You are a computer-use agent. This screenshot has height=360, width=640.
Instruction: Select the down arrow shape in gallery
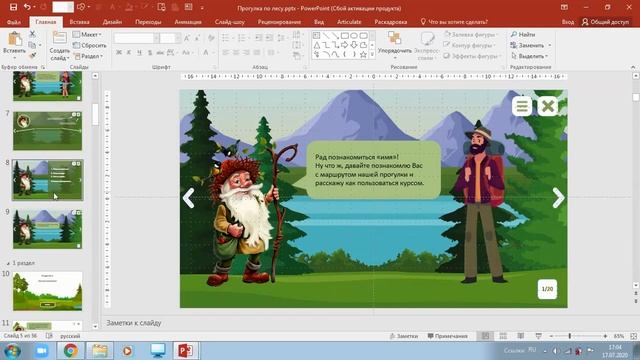[354, 45]
